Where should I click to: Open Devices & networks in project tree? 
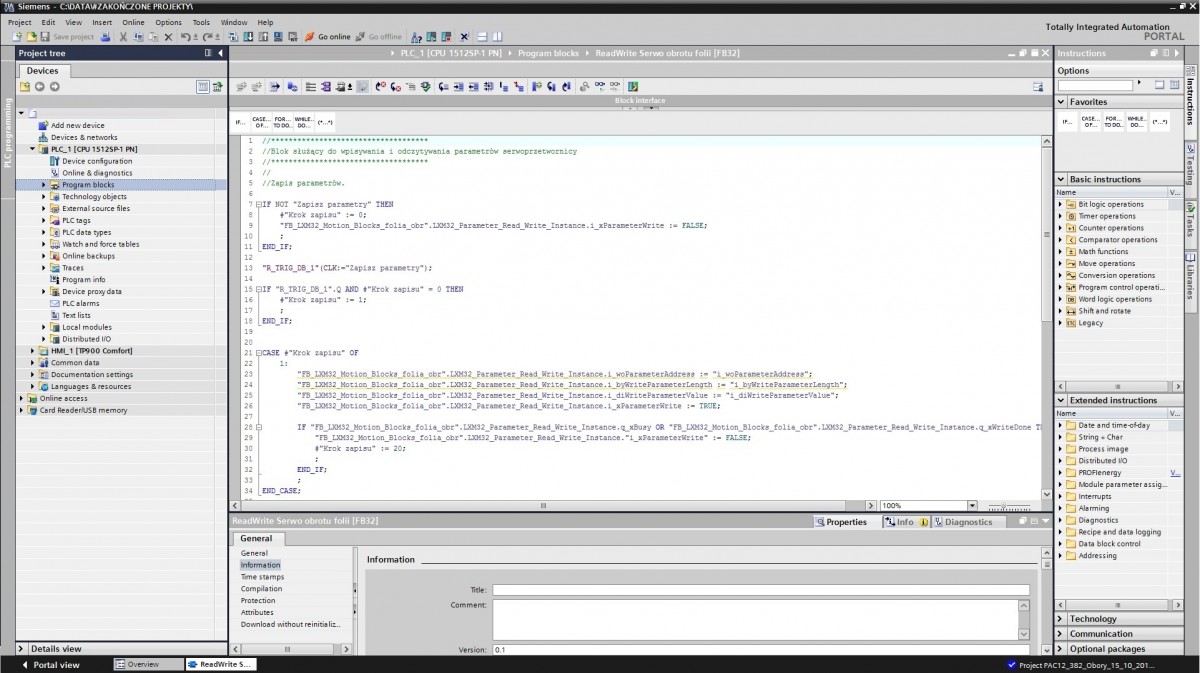click(x=83, y=138)
